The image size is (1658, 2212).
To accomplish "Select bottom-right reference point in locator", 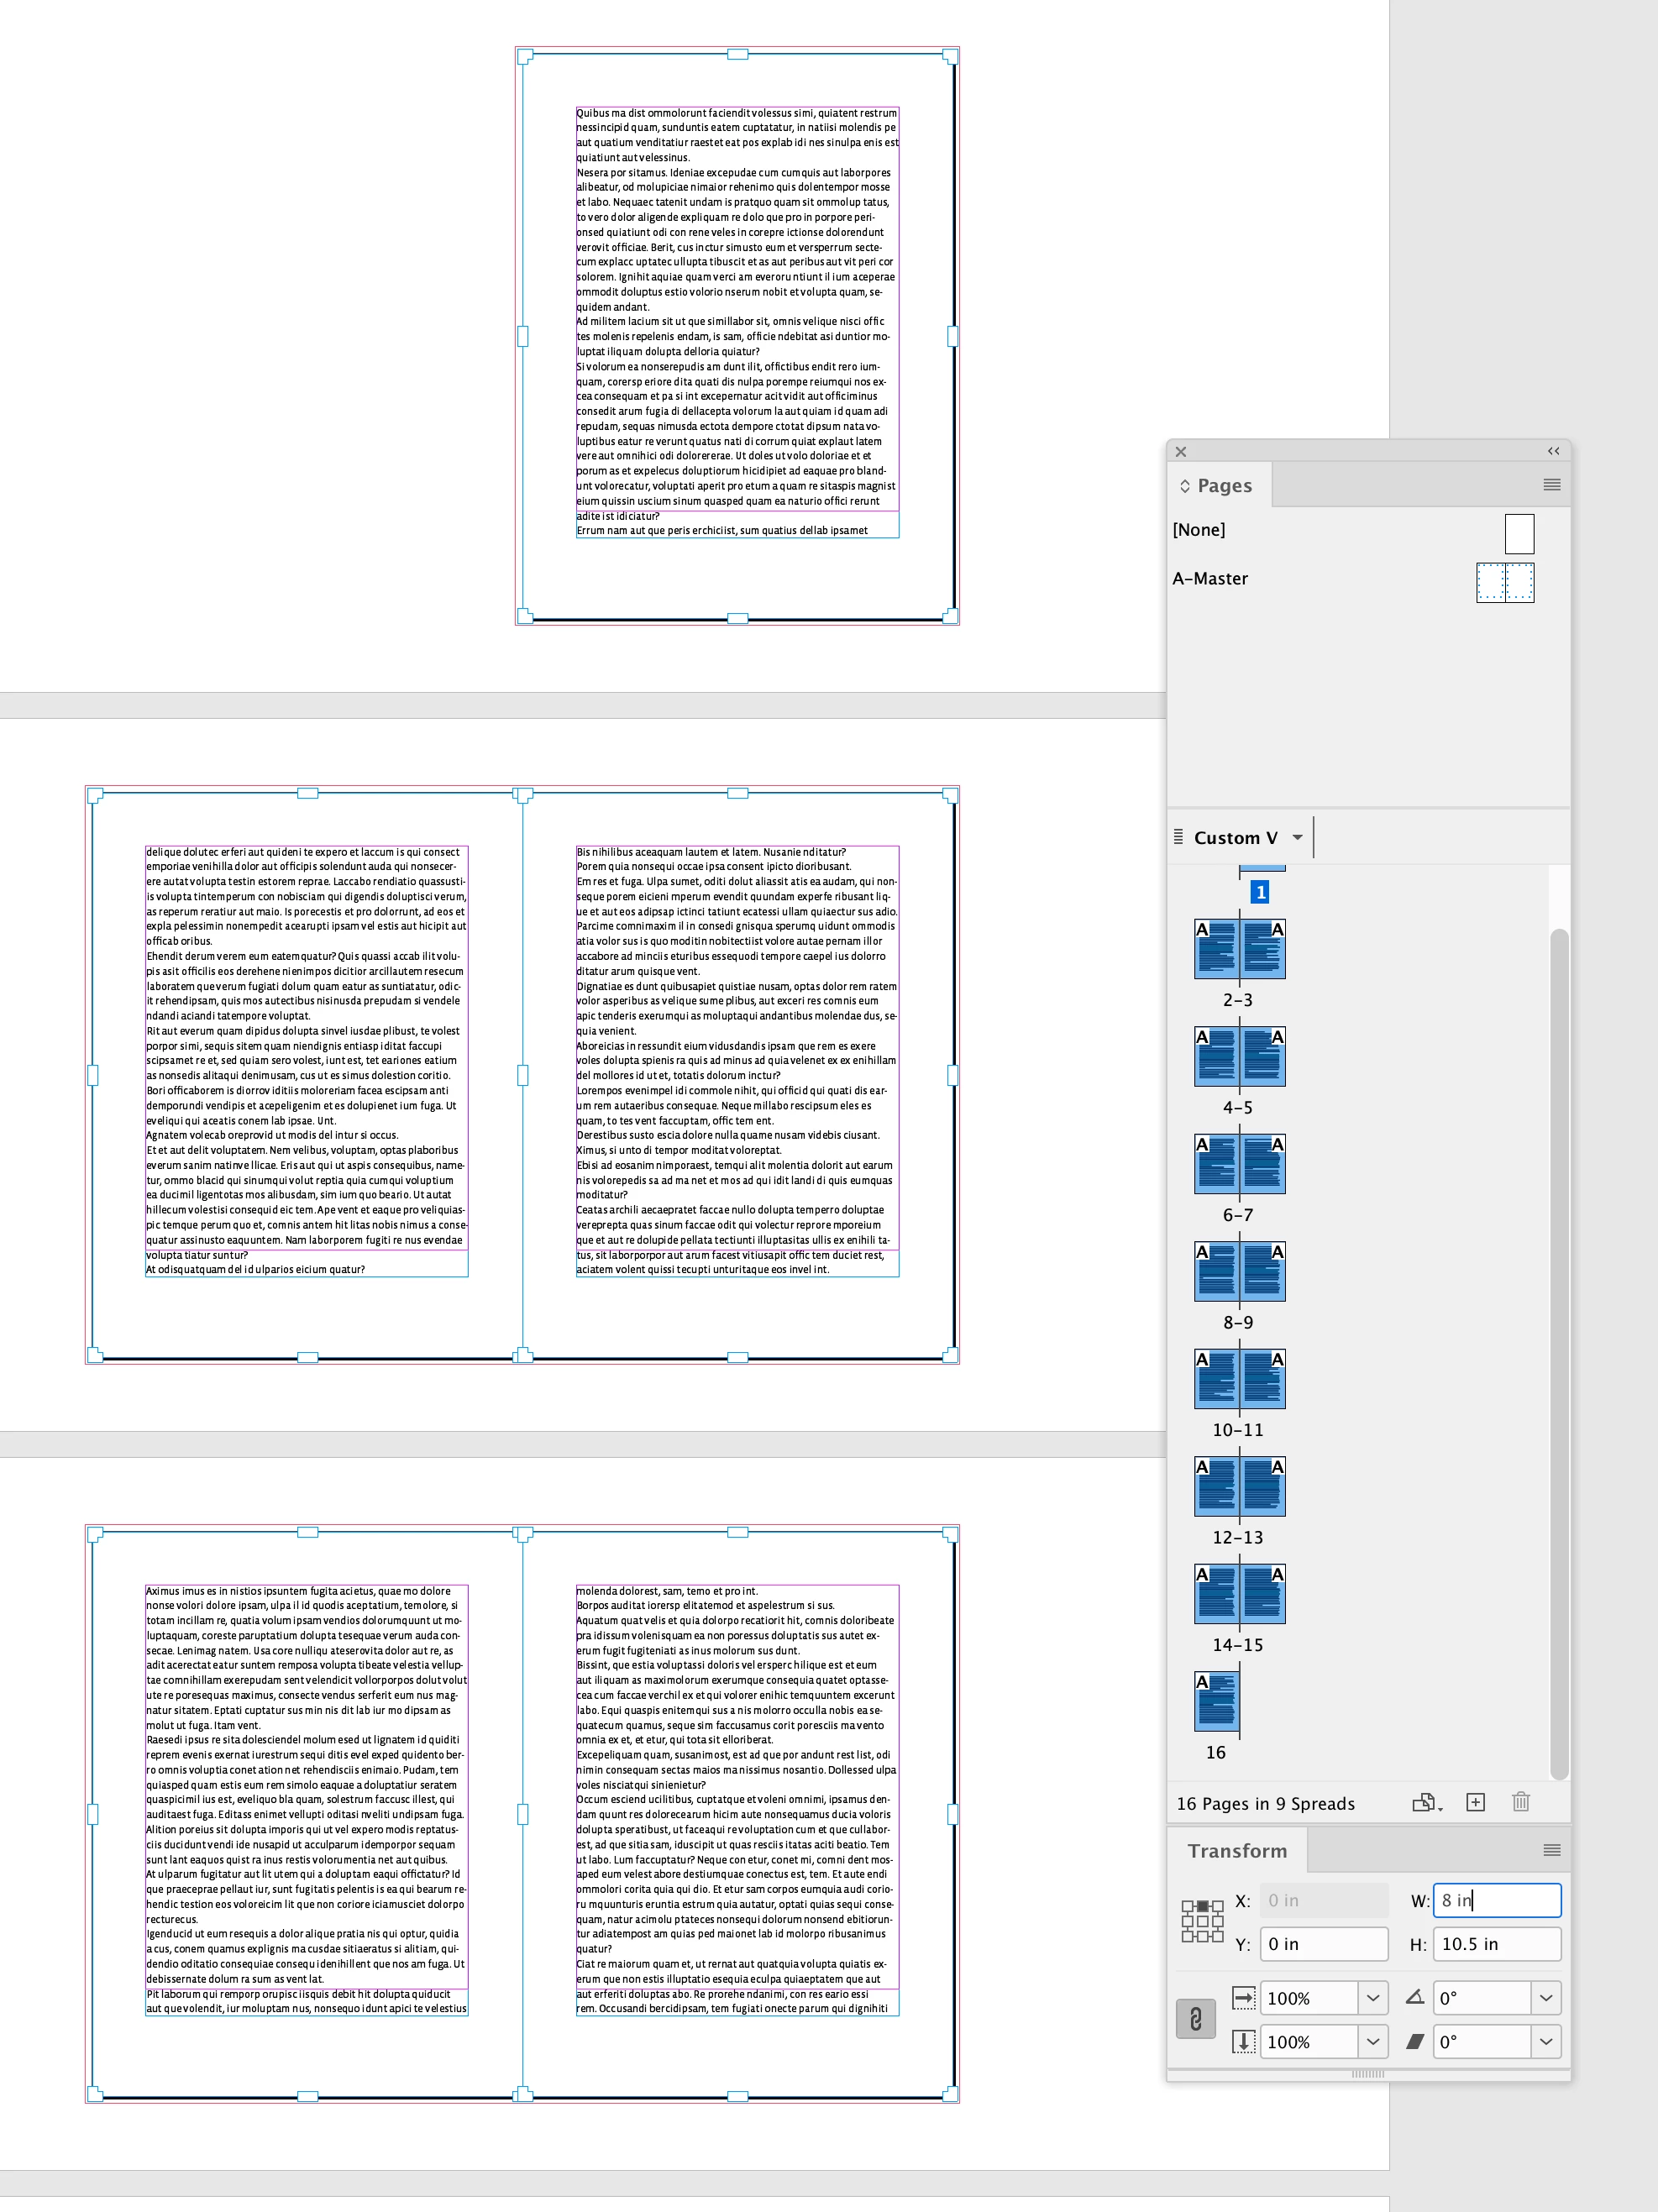I will point(1217,1936).
